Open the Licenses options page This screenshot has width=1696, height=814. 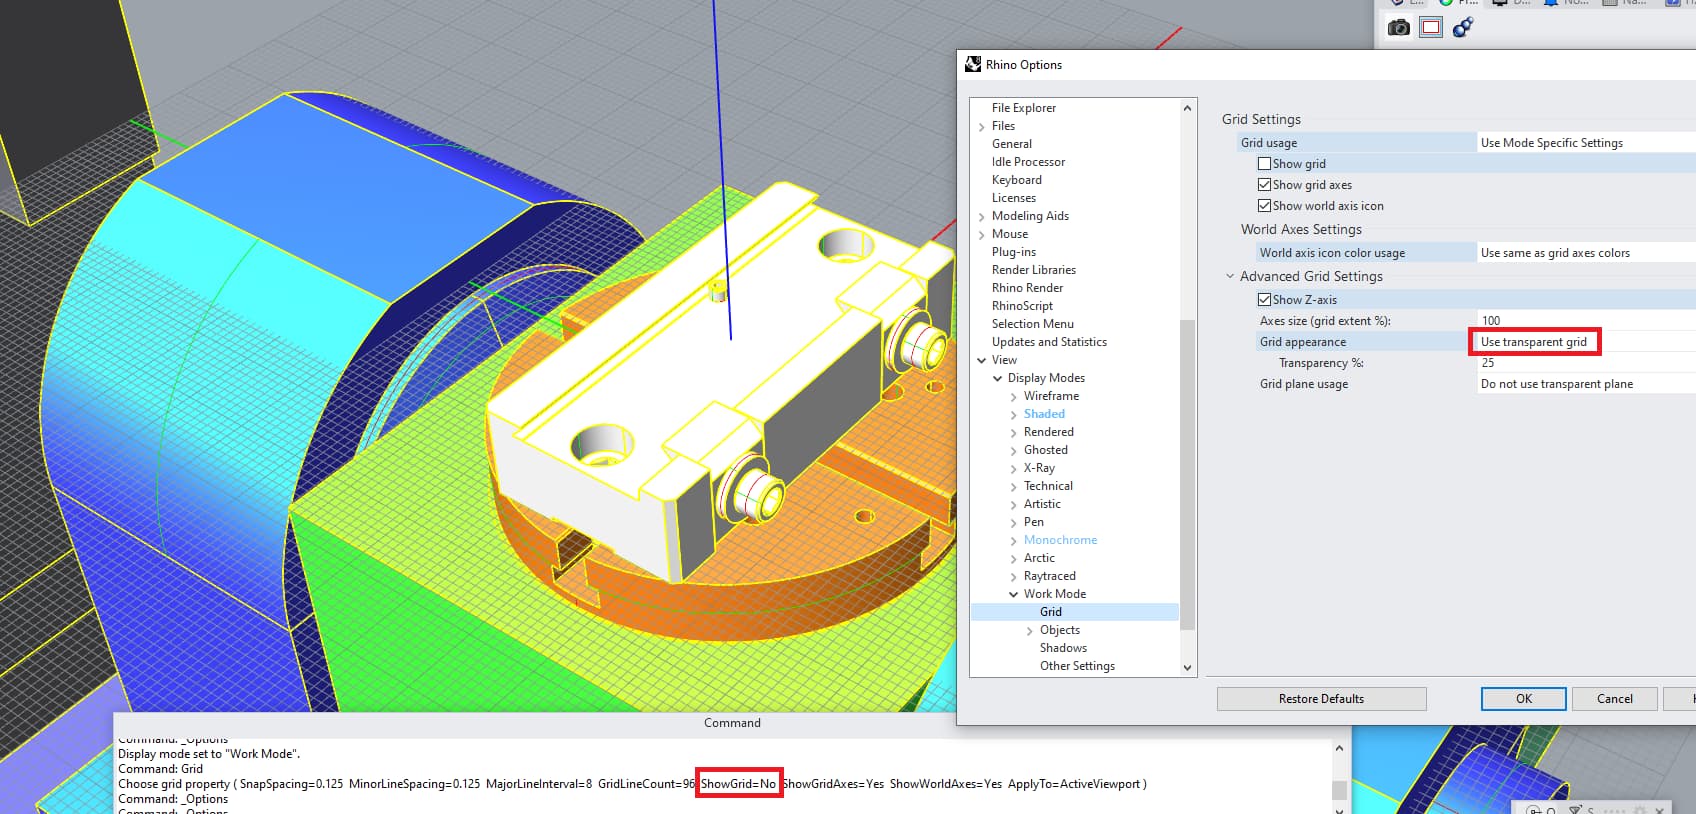coord(1013,198)
